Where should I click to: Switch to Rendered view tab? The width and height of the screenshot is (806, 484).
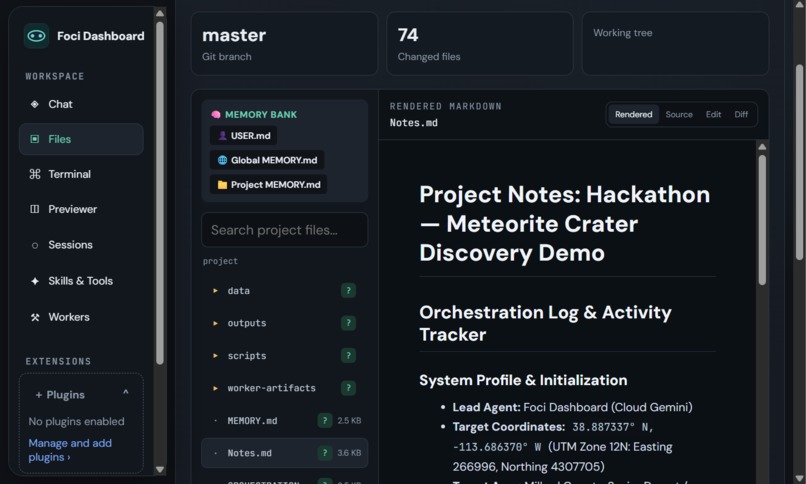click(633, 115)
